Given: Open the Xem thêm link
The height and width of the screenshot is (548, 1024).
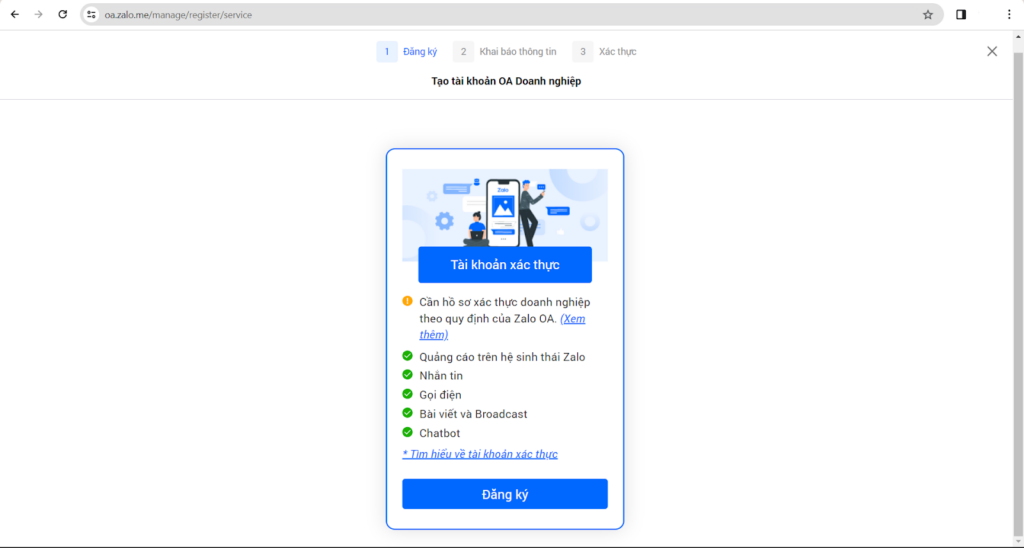Looking at the screenshot, I should [572, 319].
